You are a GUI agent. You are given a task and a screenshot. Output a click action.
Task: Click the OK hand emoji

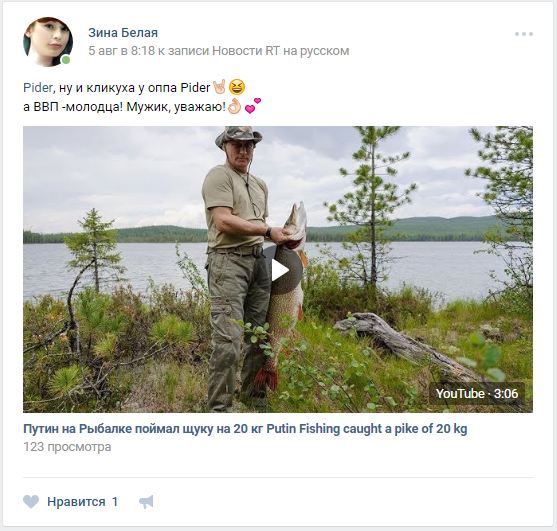[234, 106]
